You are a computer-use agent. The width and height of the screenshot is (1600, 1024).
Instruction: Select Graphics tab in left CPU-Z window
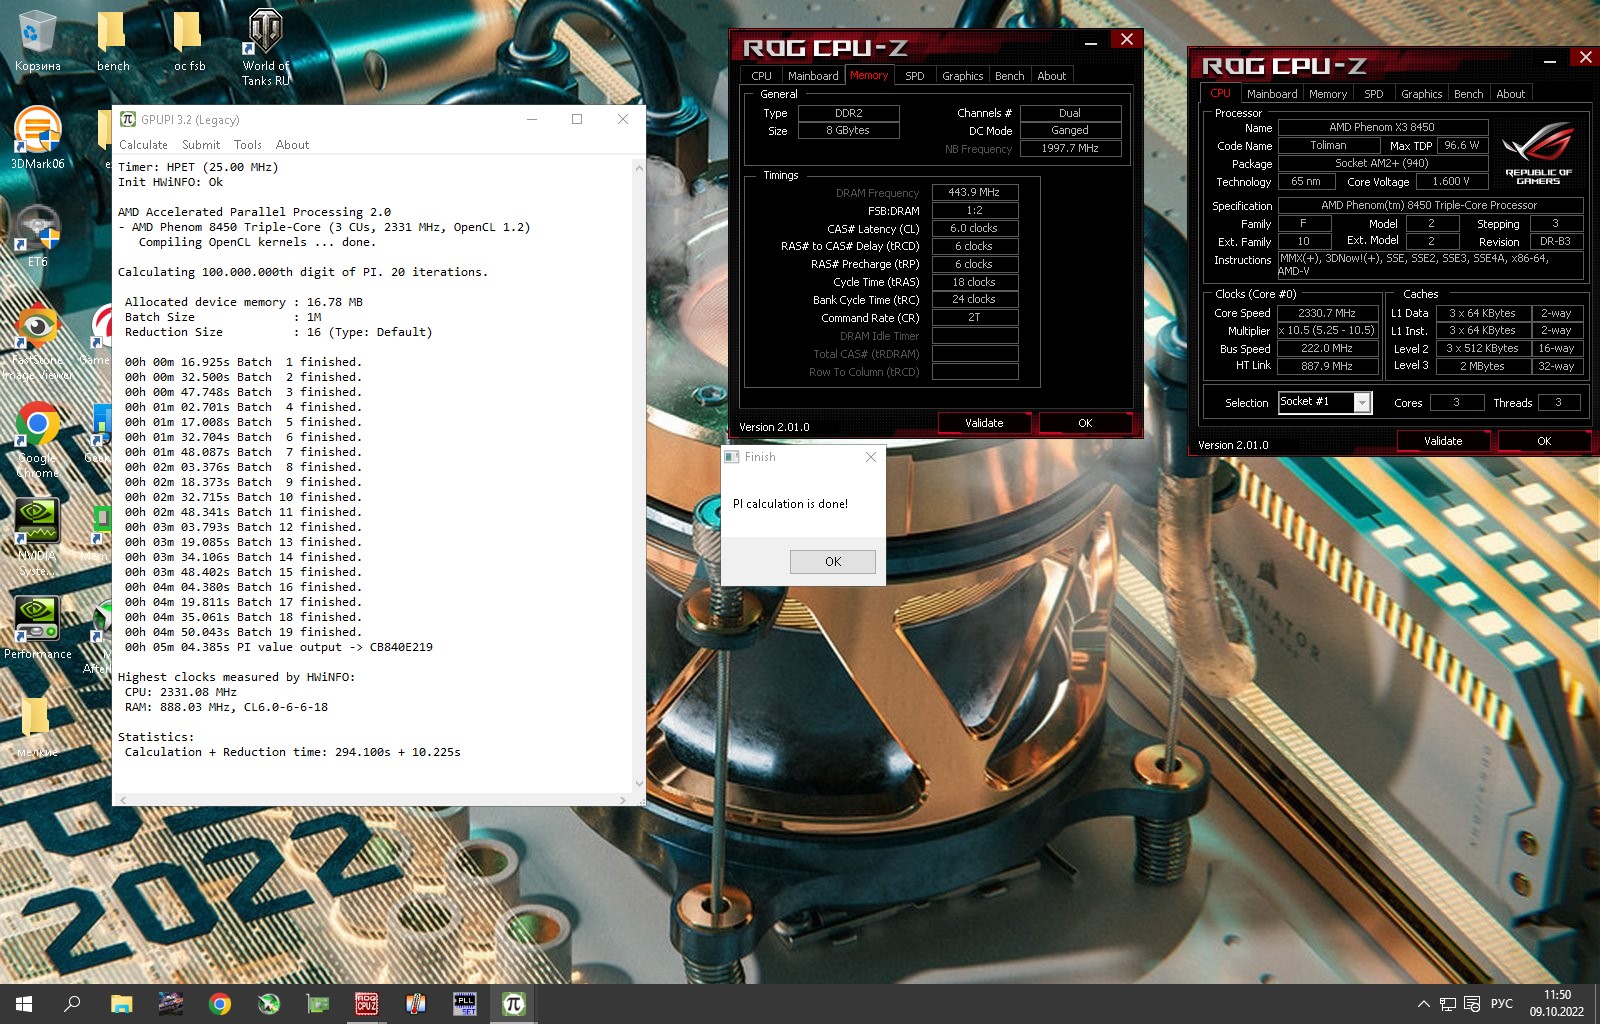pyautogui.click(x=962, y=76)
